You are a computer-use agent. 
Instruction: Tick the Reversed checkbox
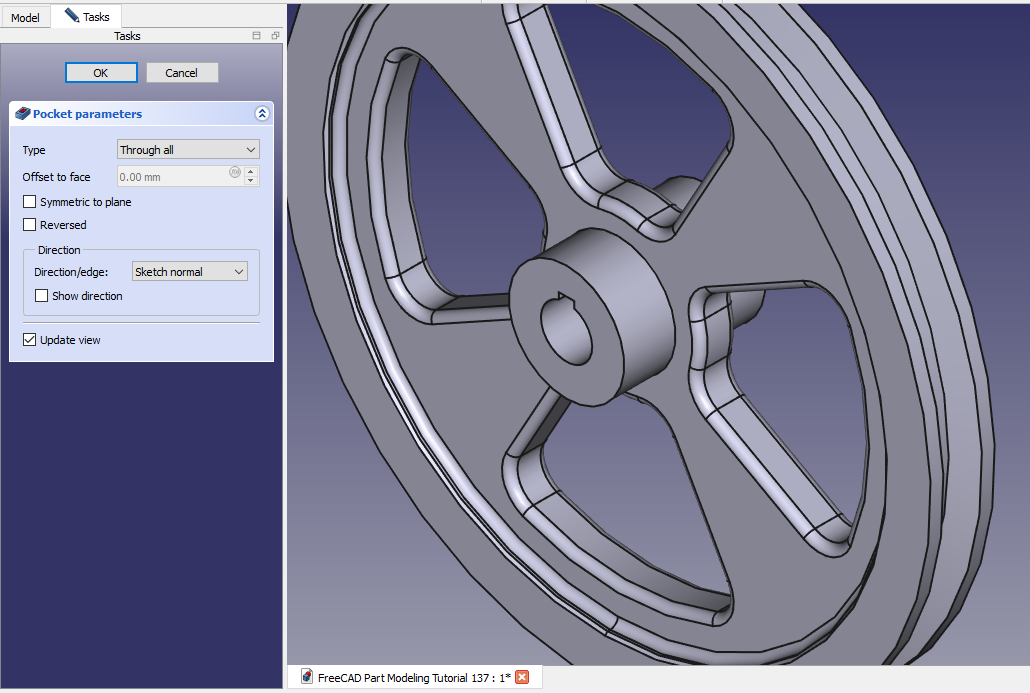[x=30, y=225]
